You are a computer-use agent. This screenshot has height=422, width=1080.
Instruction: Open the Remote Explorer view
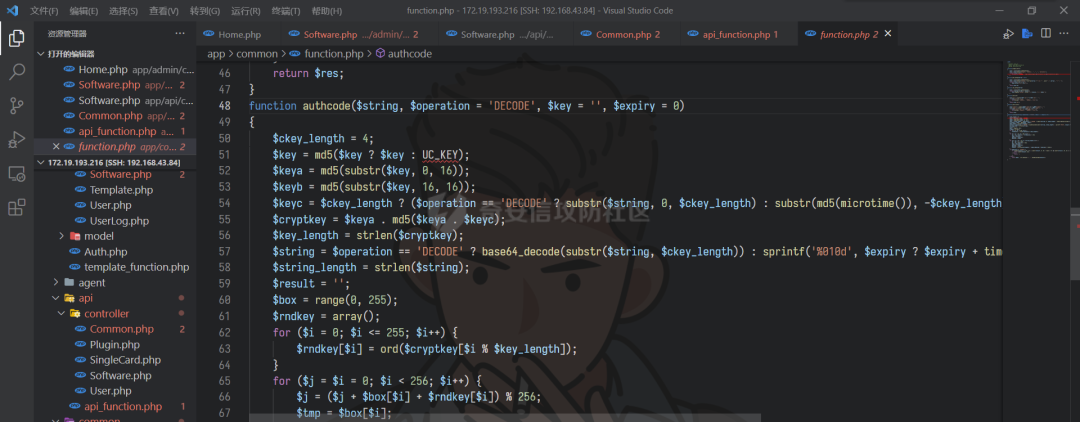17,173
